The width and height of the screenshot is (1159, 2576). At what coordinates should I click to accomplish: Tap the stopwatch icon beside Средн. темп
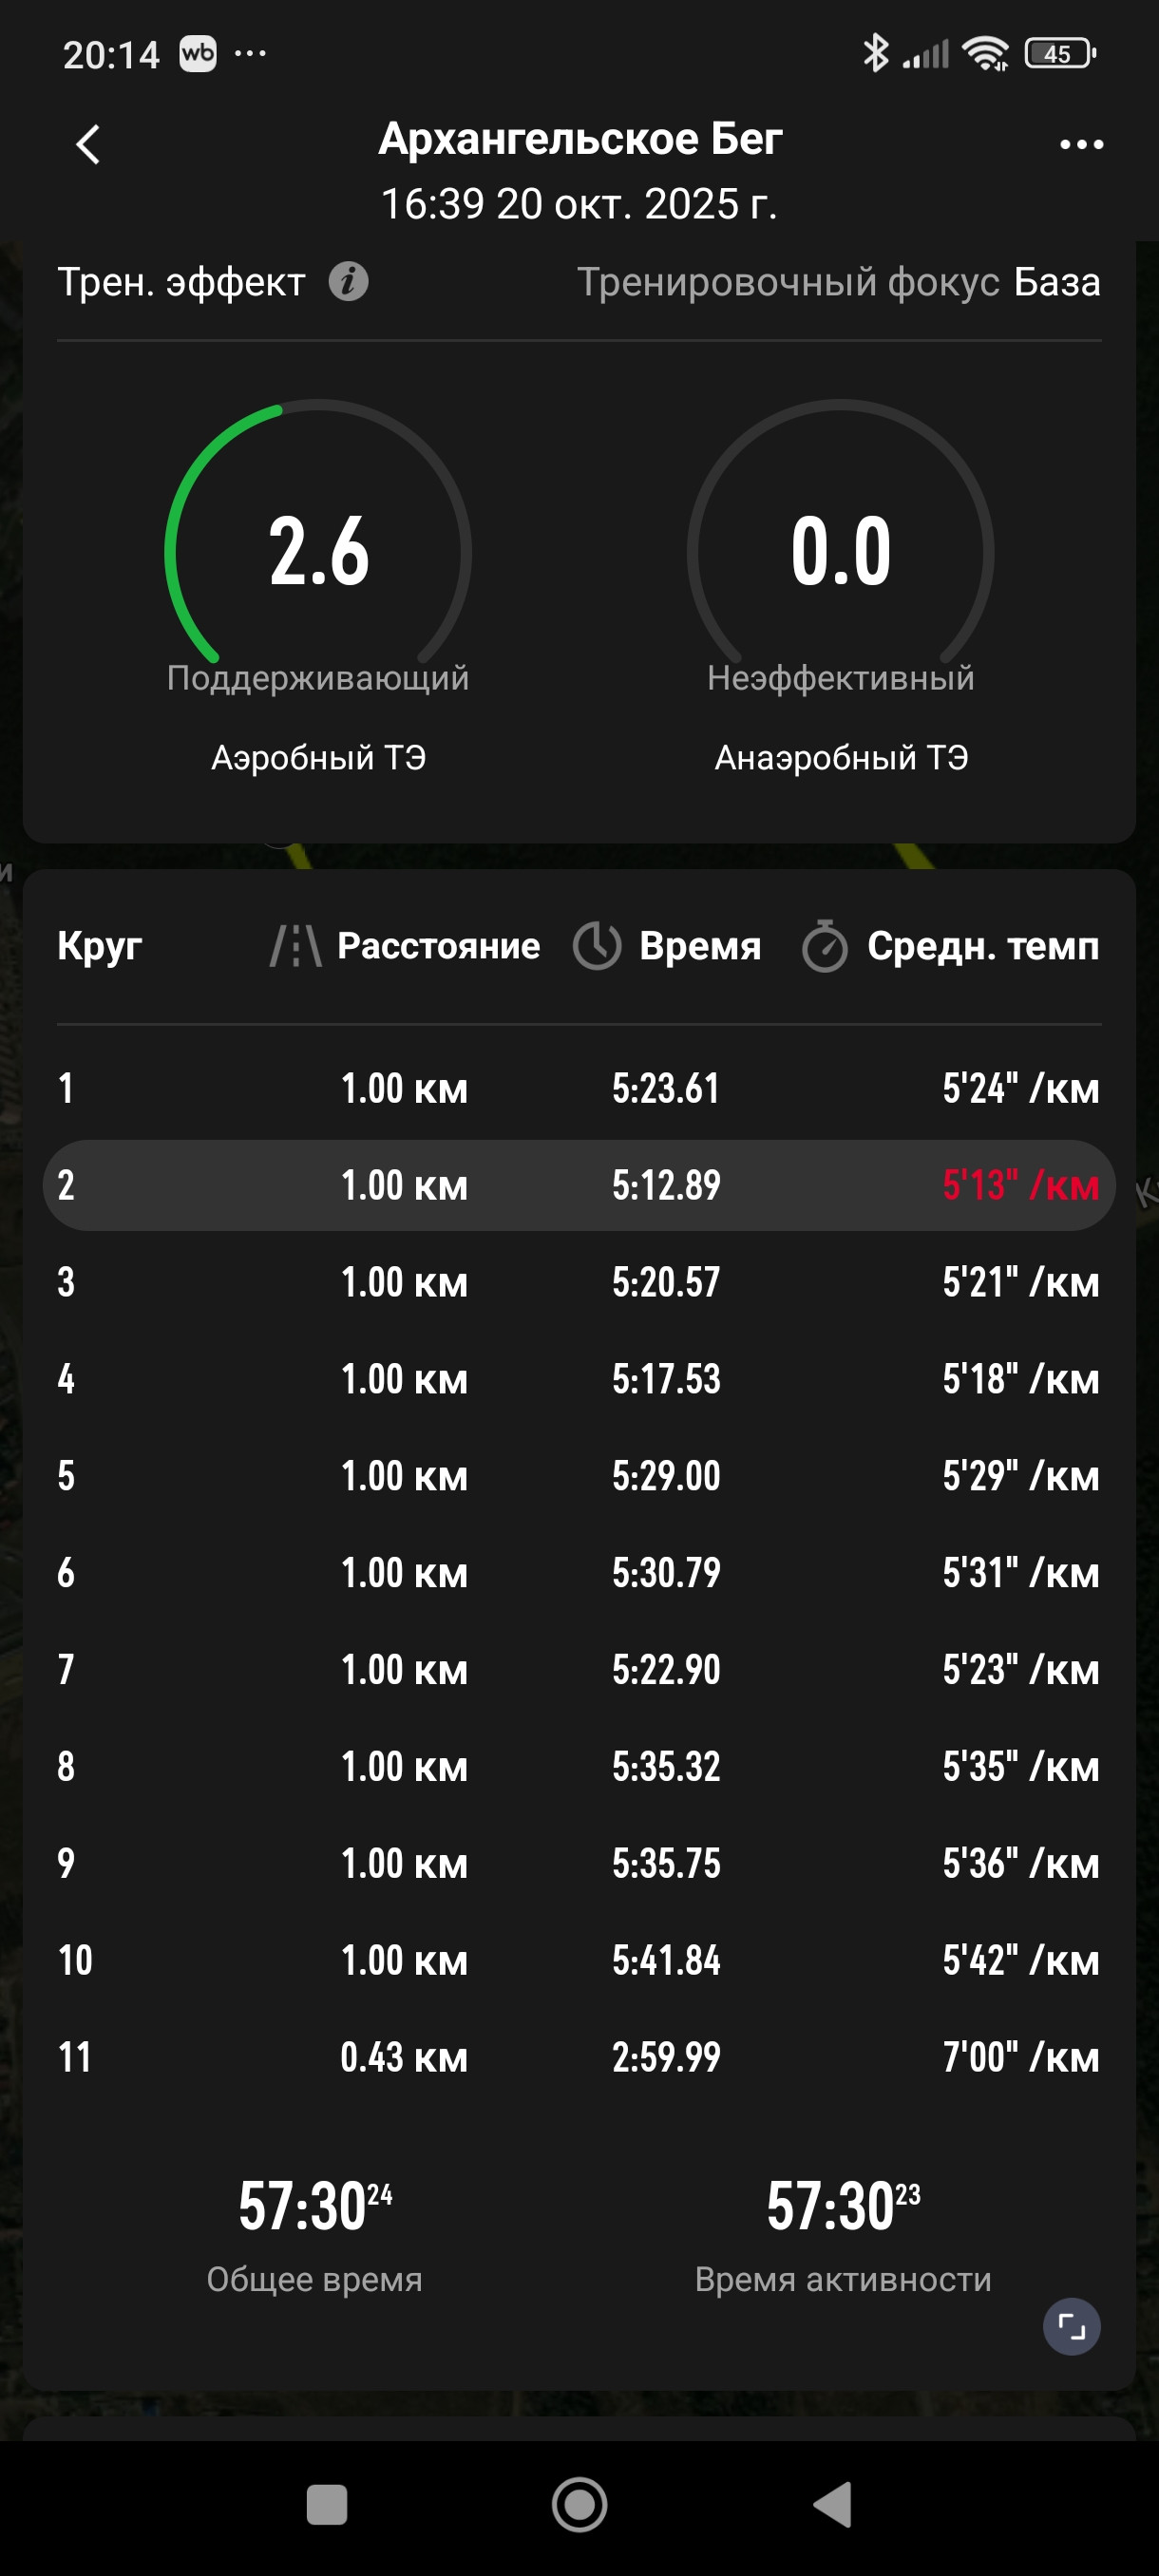point(824,946)
